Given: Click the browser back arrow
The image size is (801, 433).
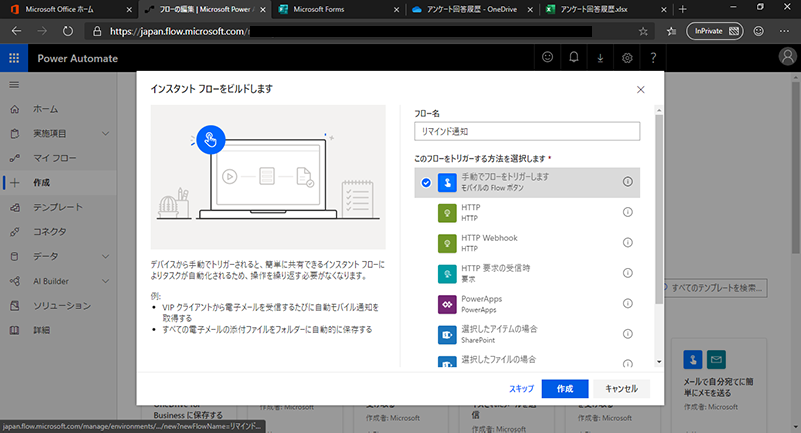Looking at the screenshot, I should (16, 31).
